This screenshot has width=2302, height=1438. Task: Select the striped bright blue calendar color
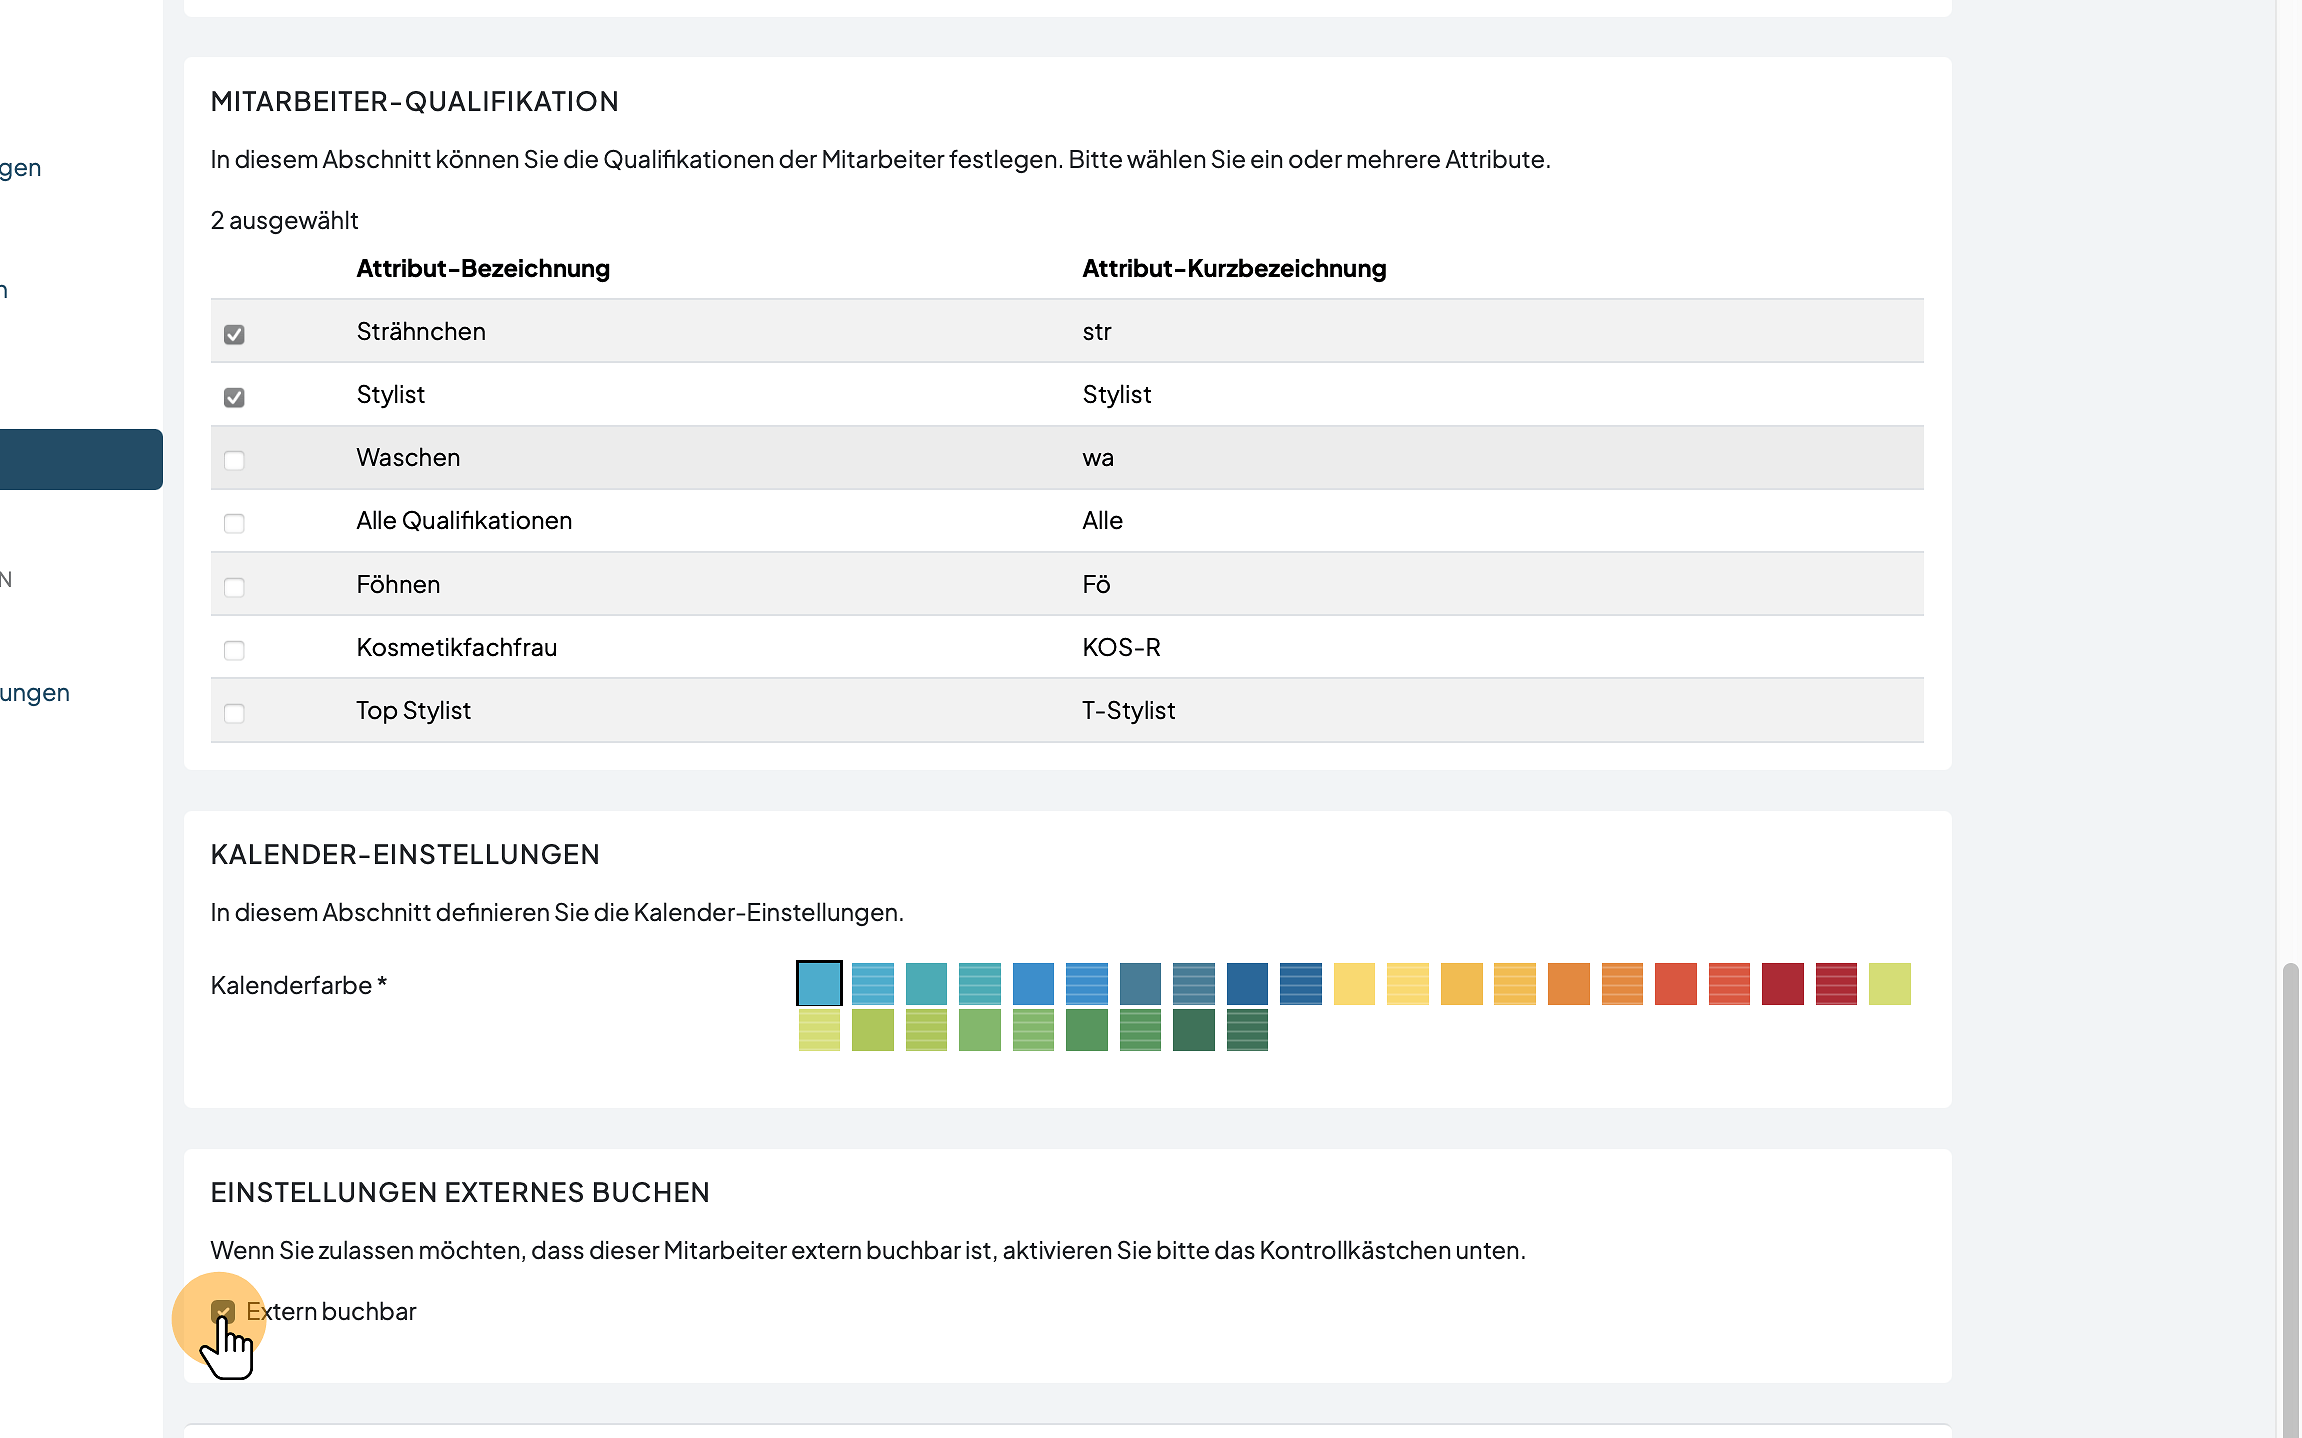coord(1087,984)
